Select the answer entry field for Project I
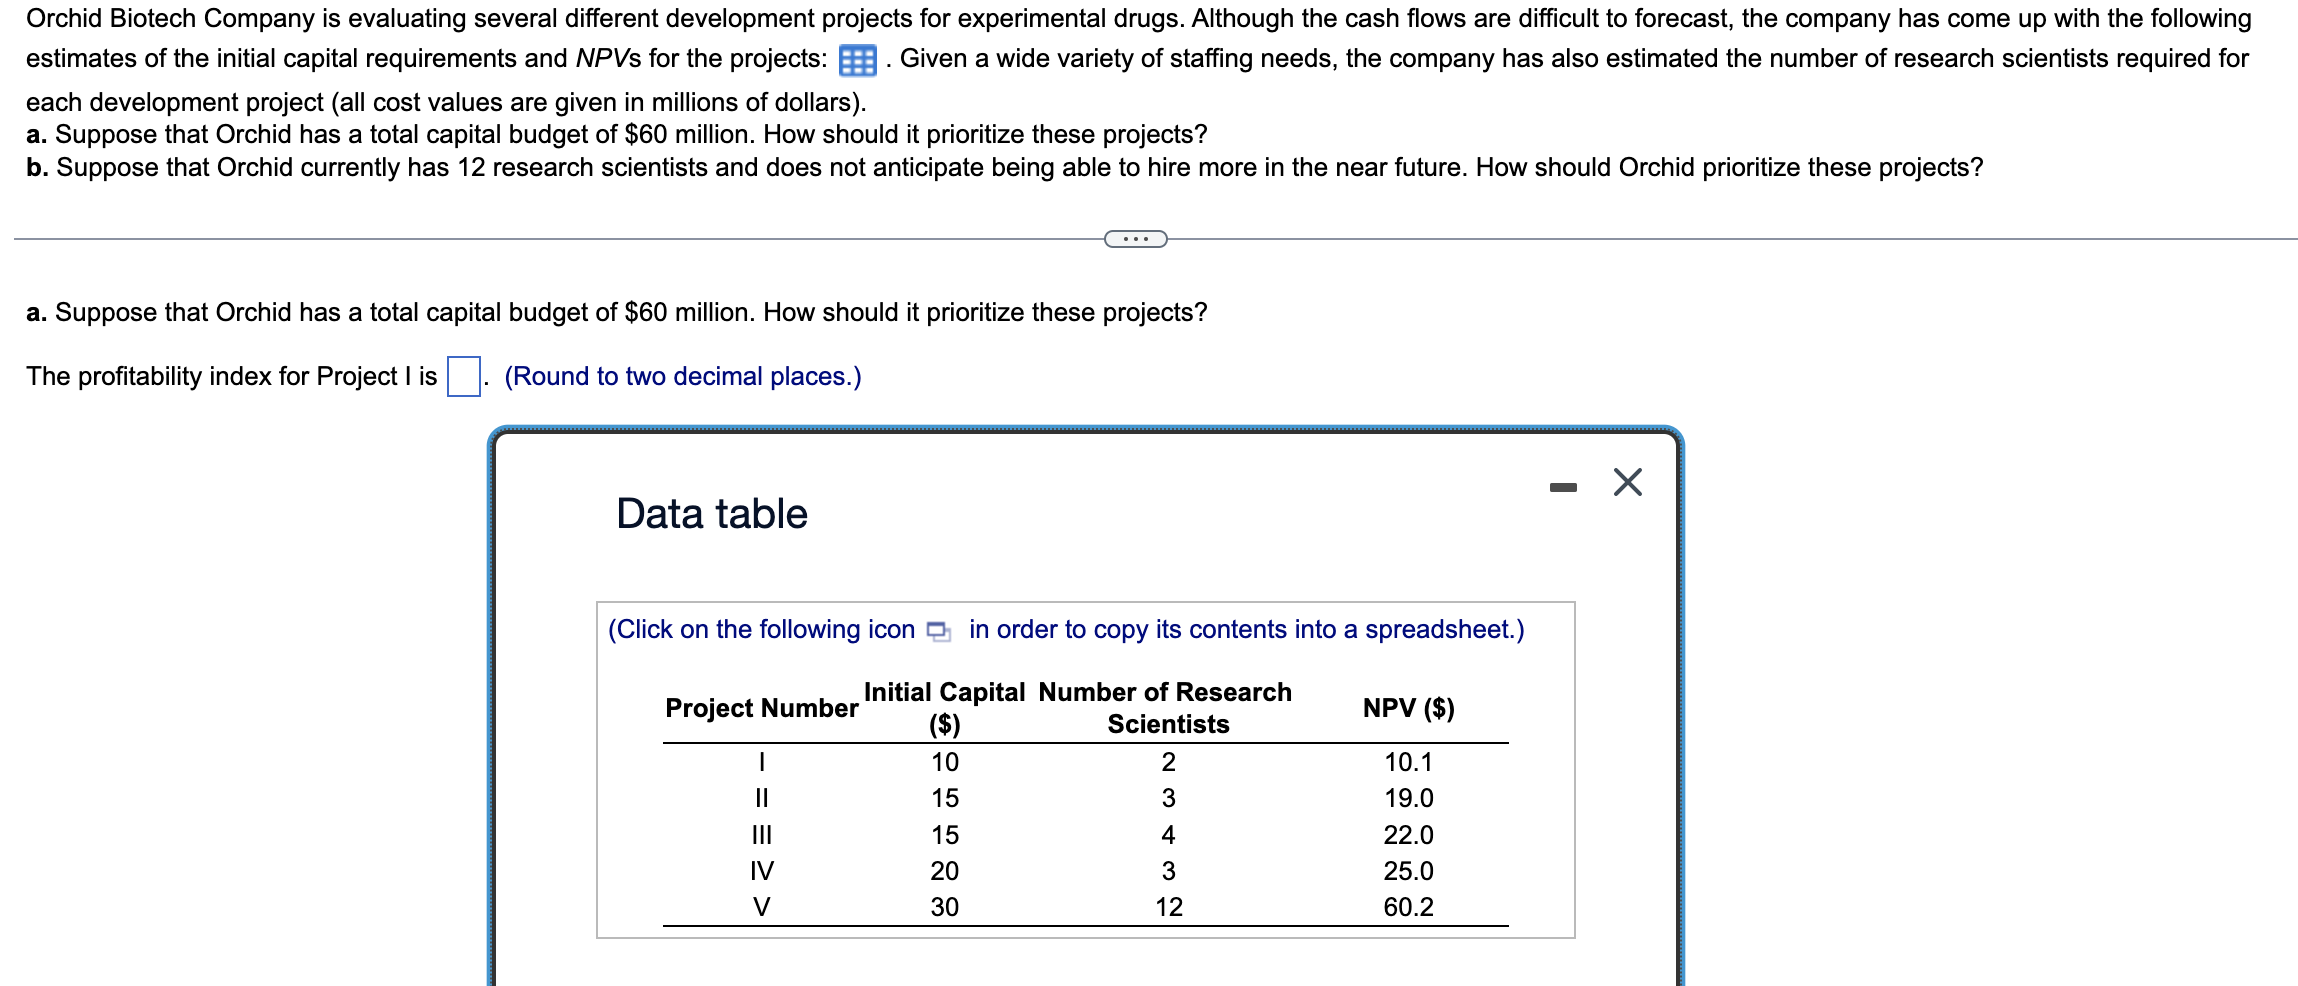The height and width of the screenshot is (986, 2298). tap(464, 375)
